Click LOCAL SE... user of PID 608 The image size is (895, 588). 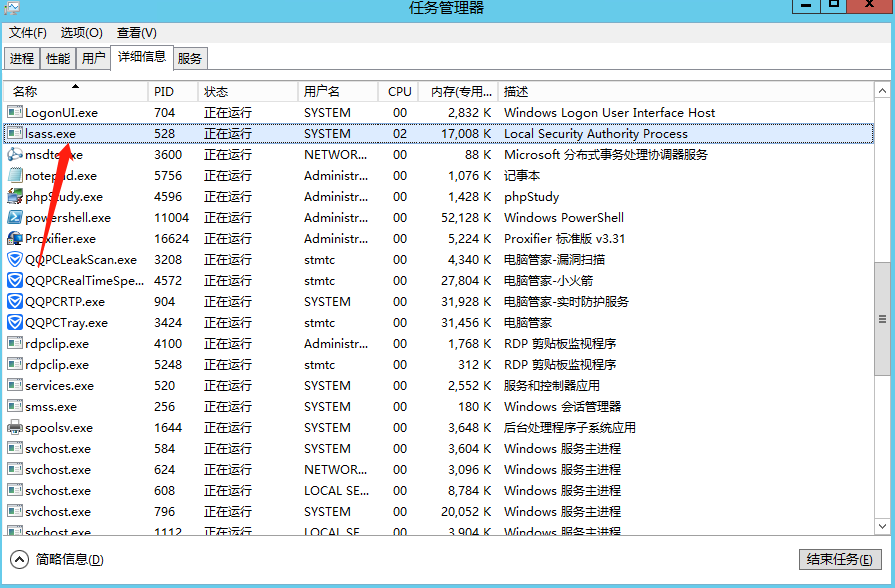click(337, 490)
